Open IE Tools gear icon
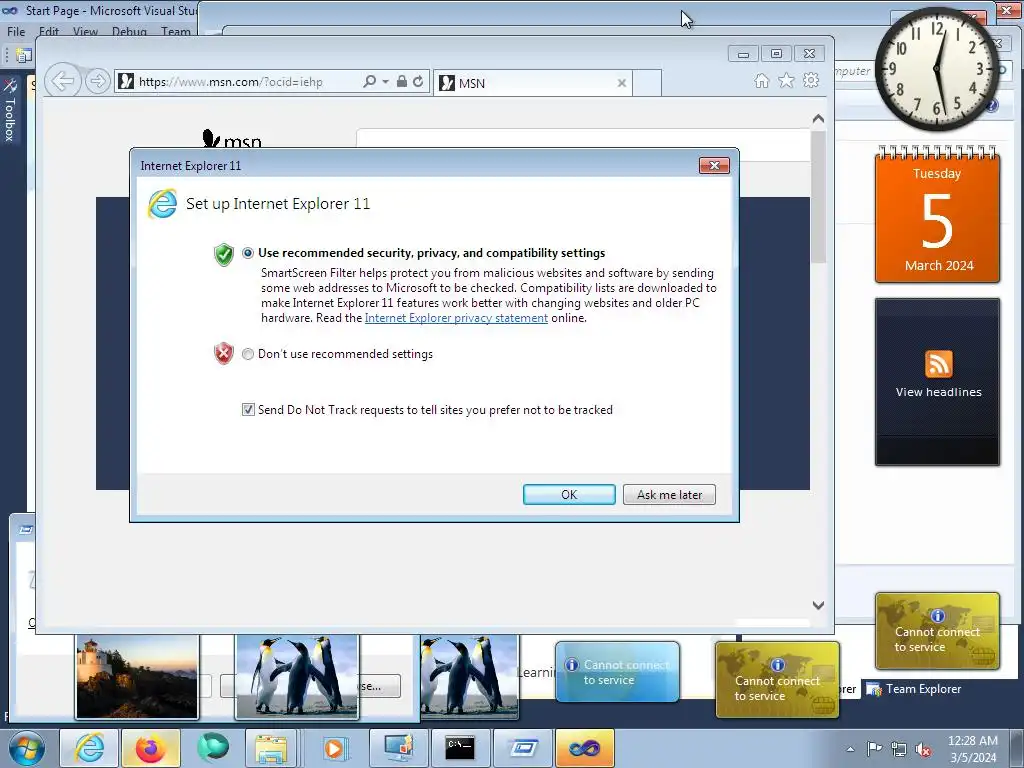 811,80
